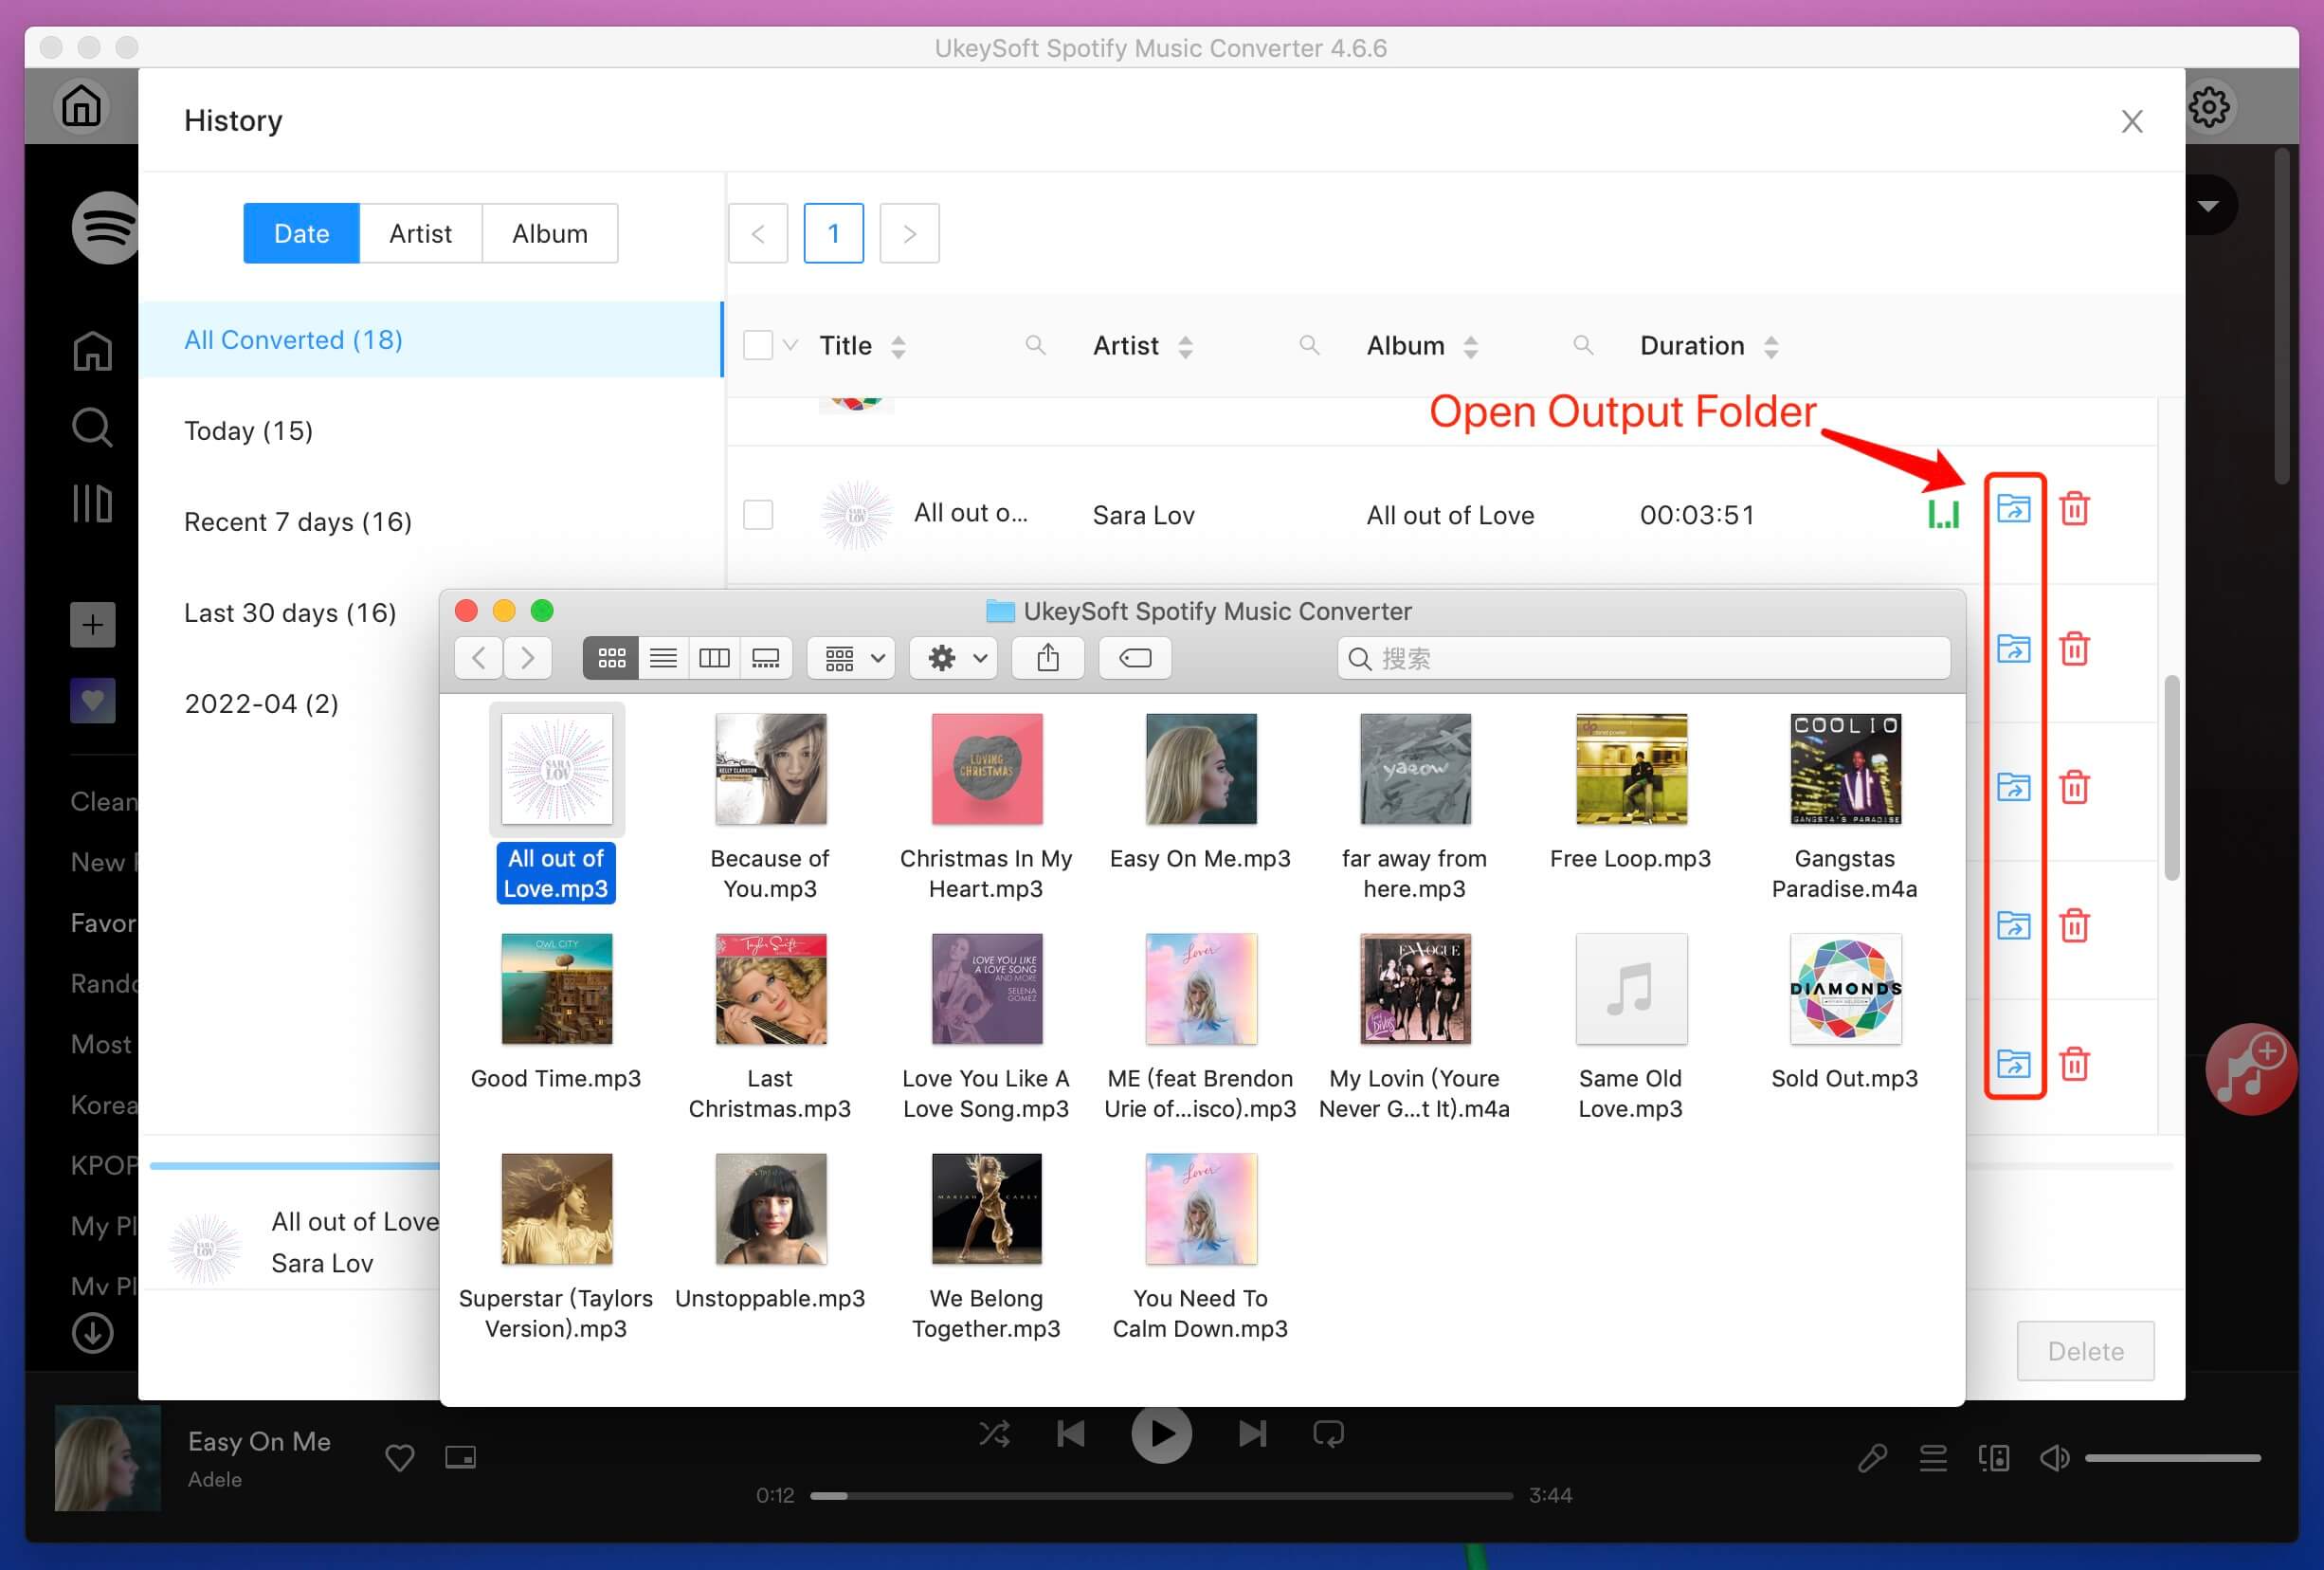
Task: Click the delete icon for fifth history item
Action: point(2079,1064)
